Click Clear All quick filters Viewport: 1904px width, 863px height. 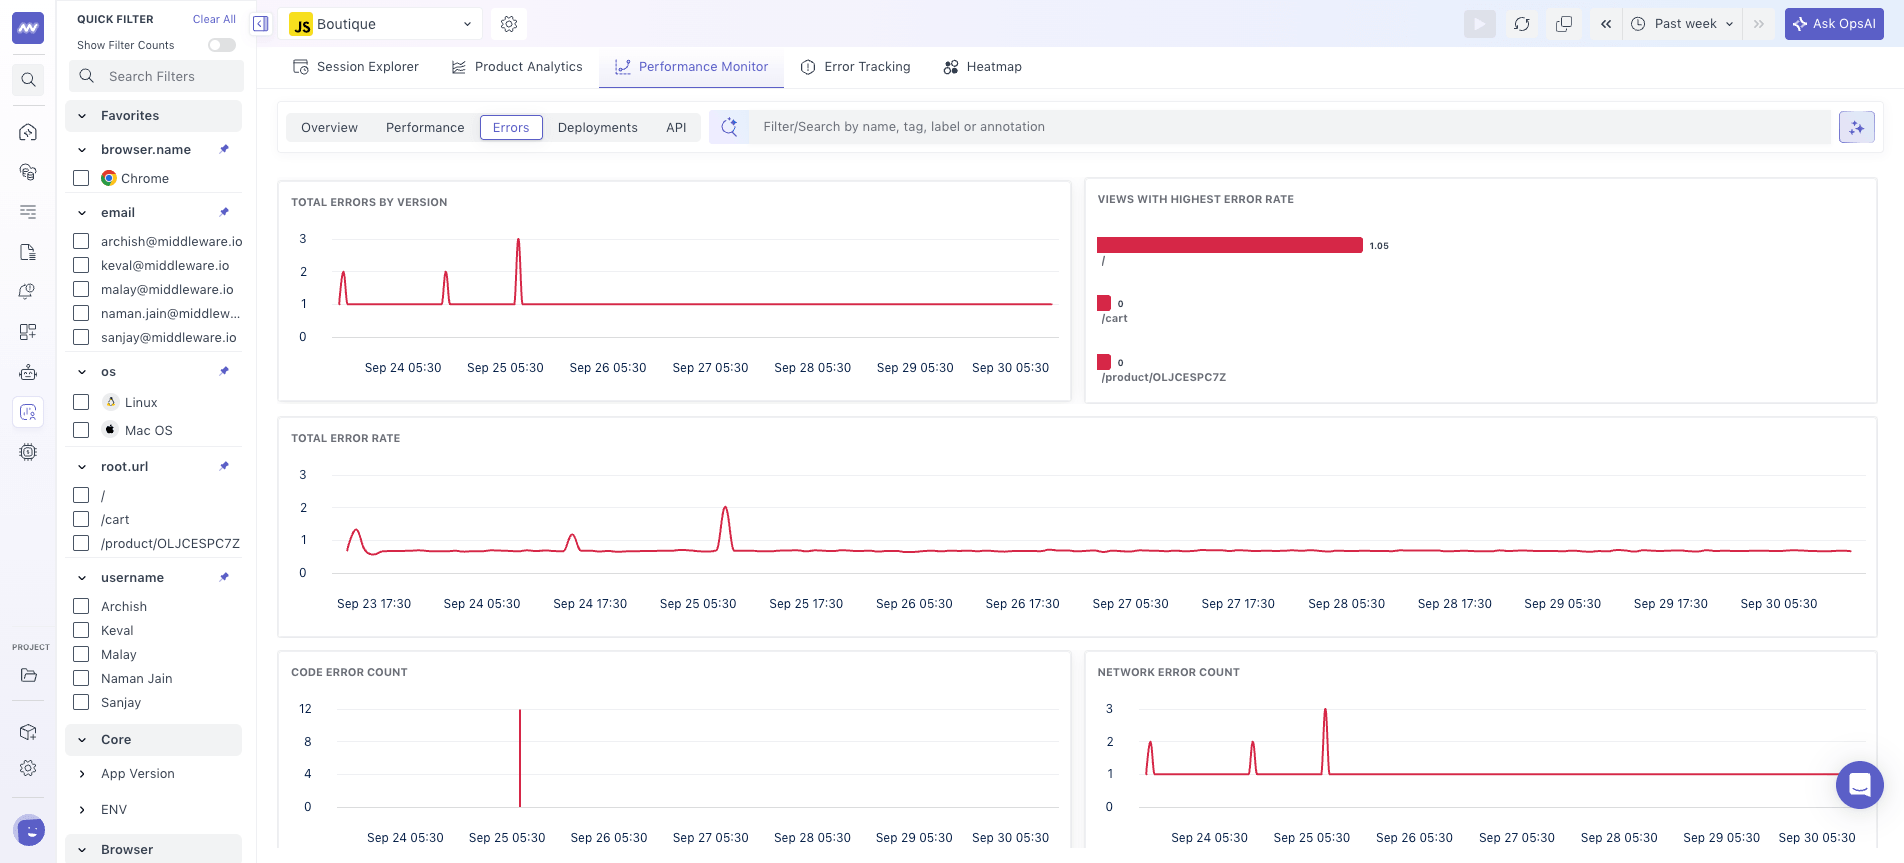pyautogui.click(x=214, y=19)
